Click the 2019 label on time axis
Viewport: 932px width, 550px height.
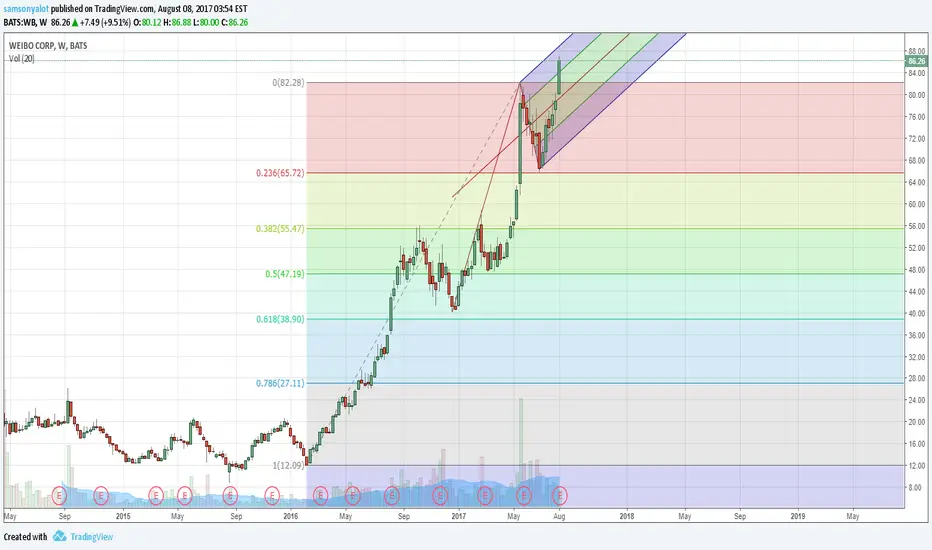(798, 516)
